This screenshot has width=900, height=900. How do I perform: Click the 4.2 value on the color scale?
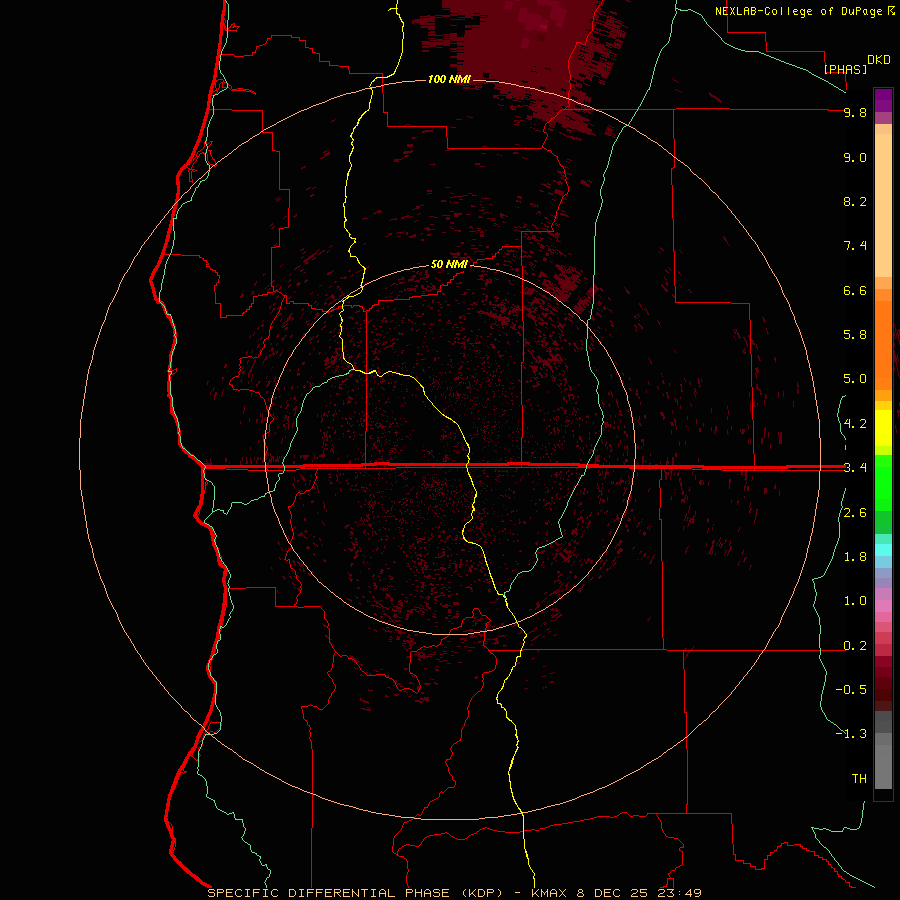855,424
